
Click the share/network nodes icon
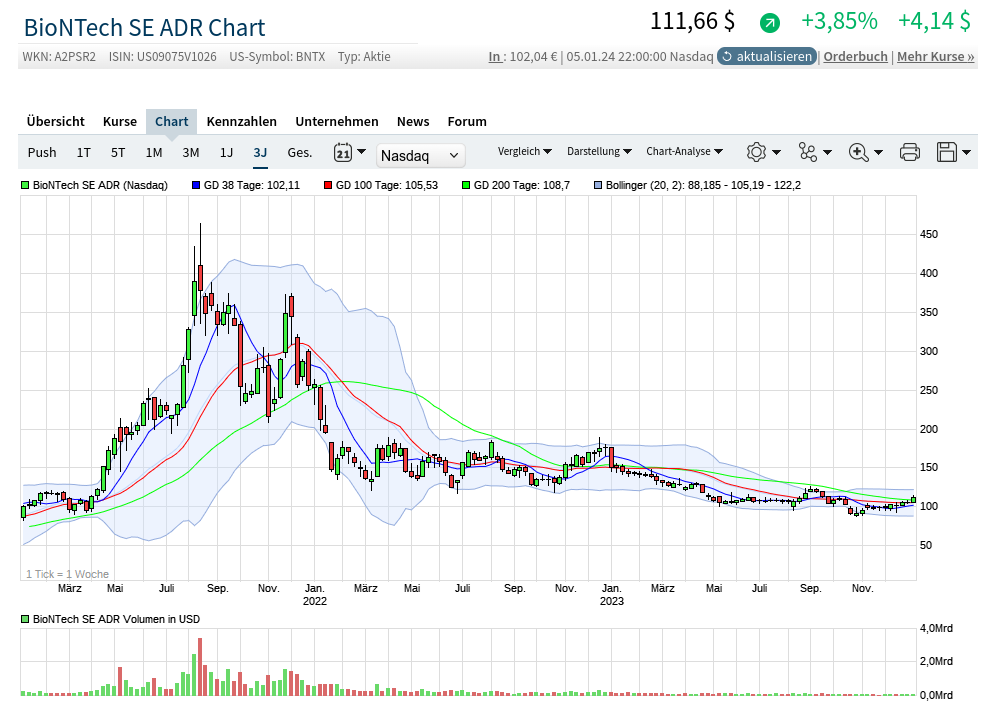pos(807,152)
